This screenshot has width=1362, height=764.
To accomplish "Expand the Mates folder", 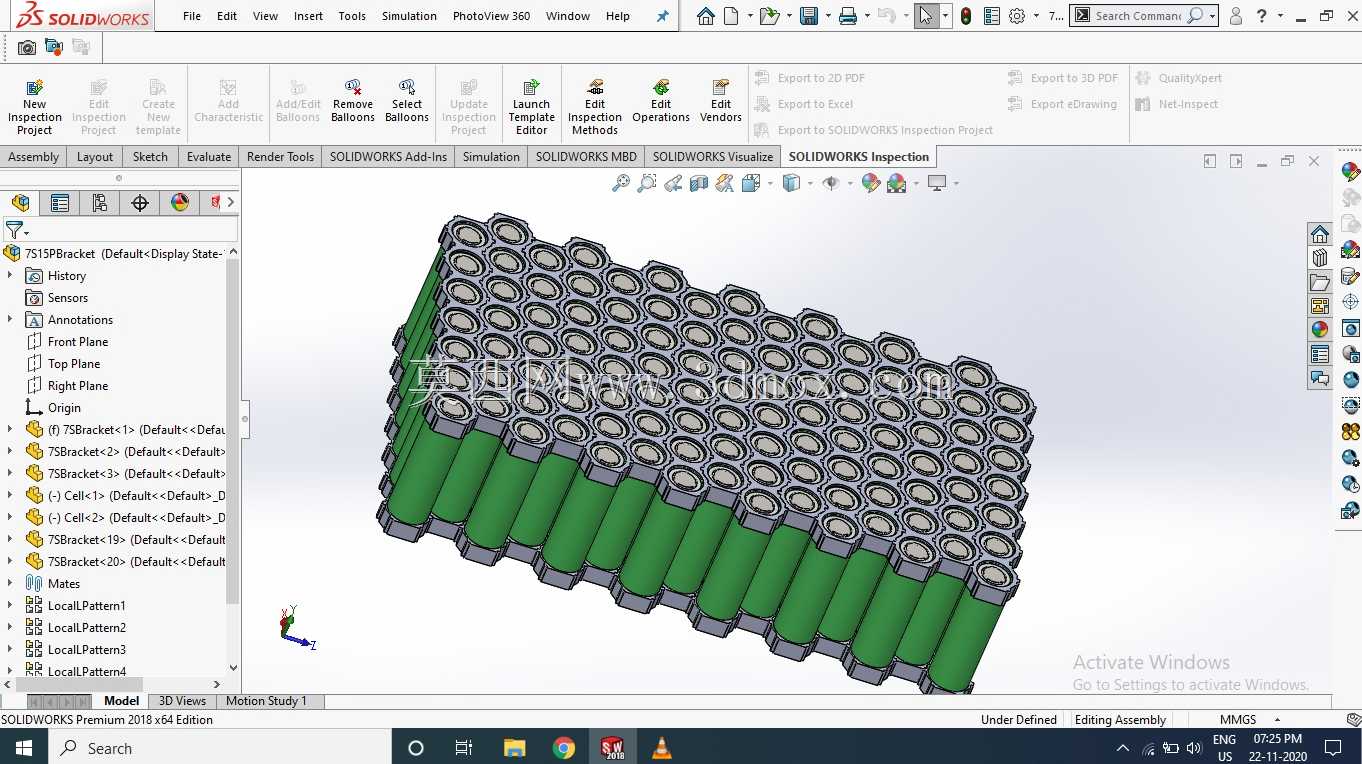I will coord(10,584).
